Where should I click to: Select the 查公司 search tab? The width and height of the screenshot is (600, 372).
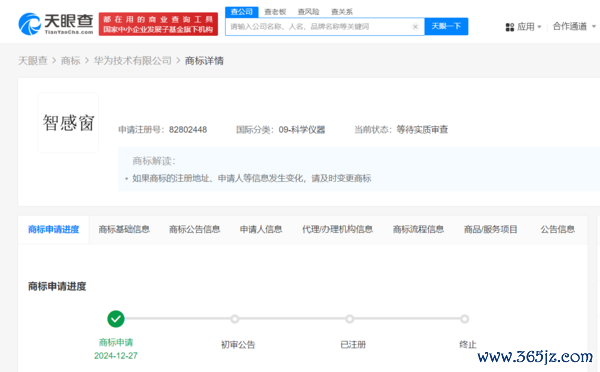tap(241, 12)
